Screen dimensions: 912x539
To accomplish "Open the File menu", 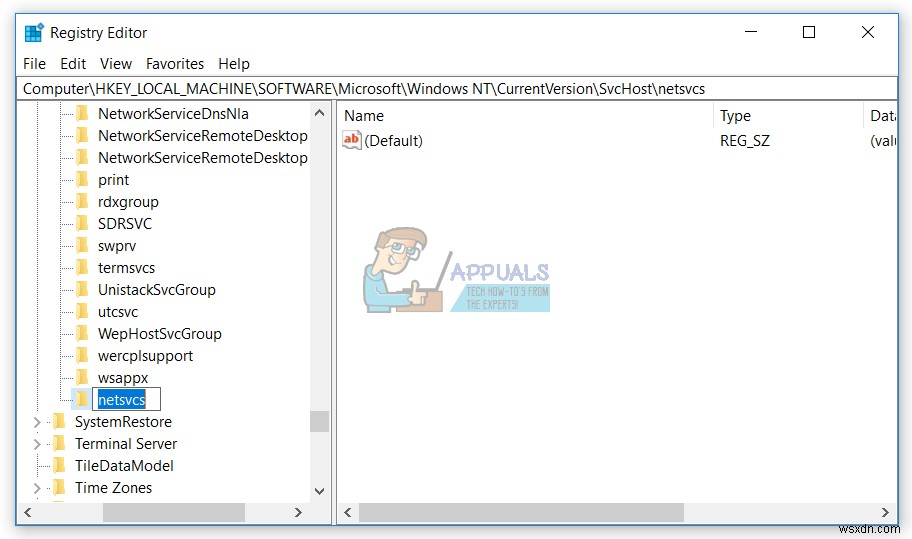I will (34, 64).
